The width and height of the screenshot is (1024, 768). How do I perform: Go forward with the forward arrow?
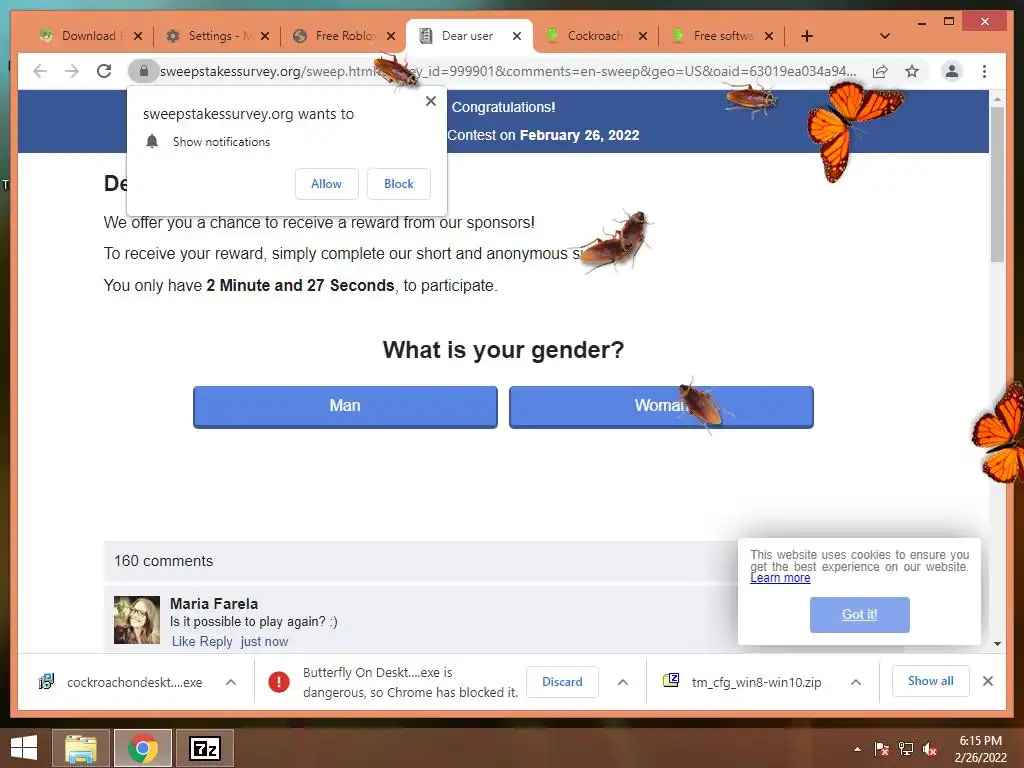[72, 71]
